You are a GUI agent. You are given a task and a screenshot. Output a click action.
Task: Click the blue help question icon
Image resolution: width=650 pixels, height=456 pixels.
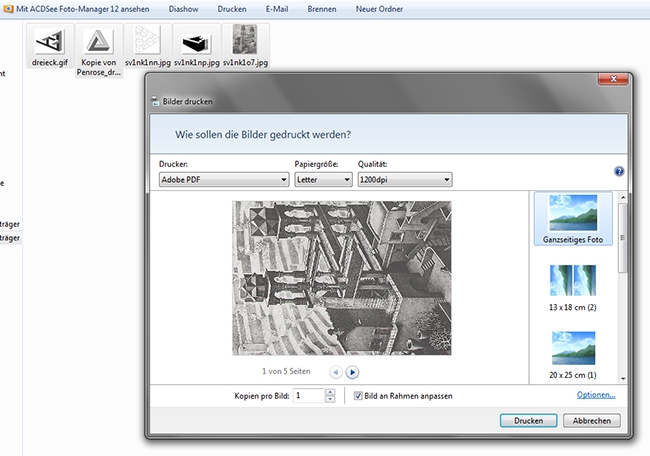click(x=619, y=171)
